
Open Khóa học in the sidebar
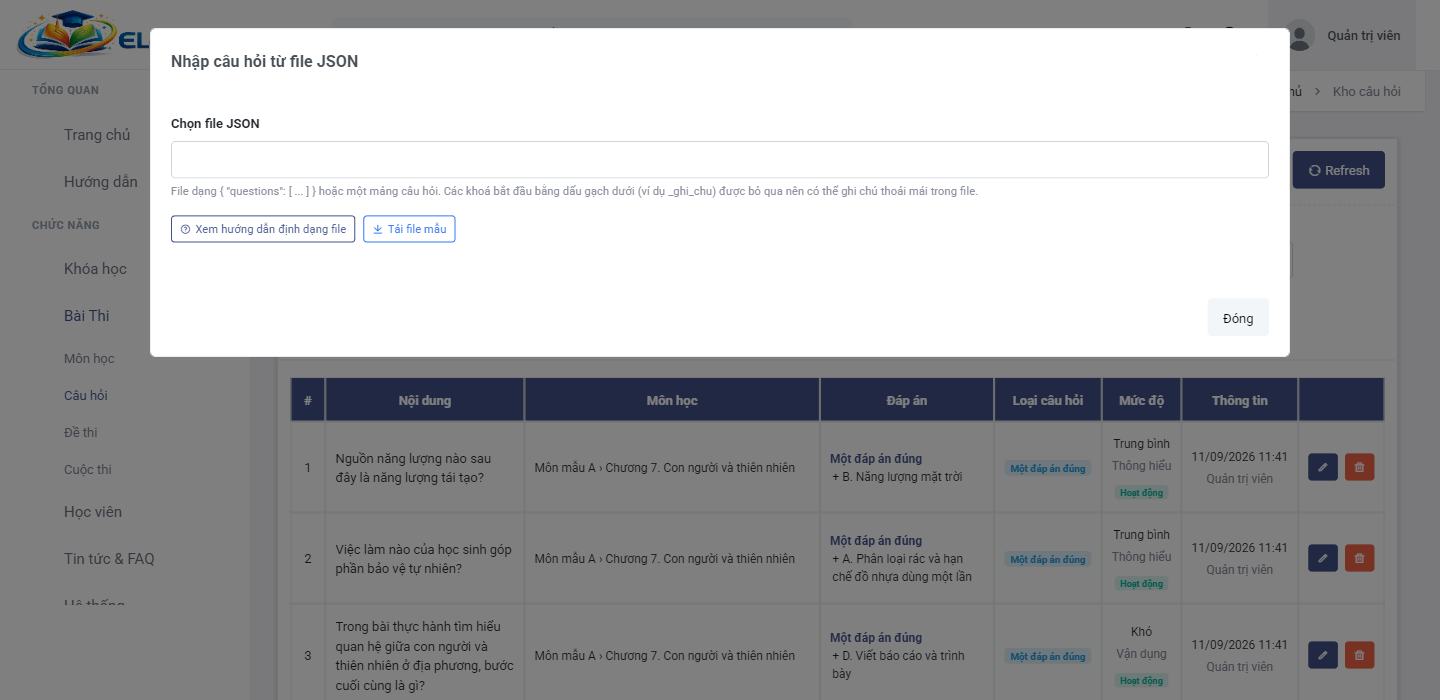coord(95,269)
